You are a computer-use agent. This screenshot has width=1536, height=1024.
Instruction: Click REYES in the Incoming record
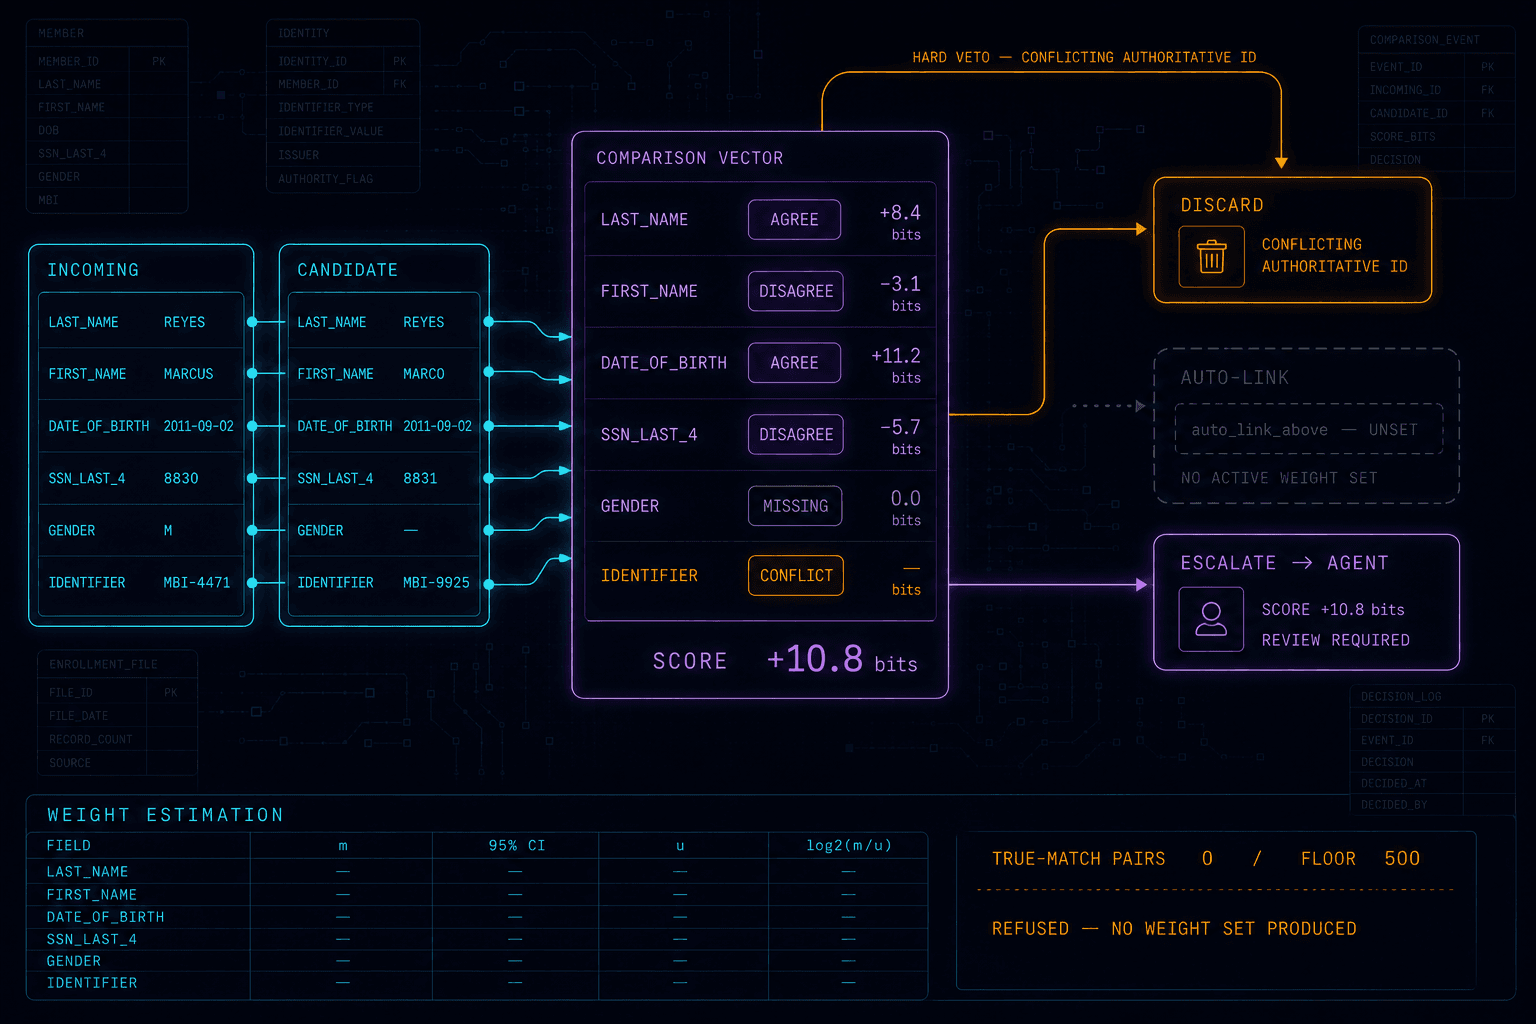click(x=184, y=322)
